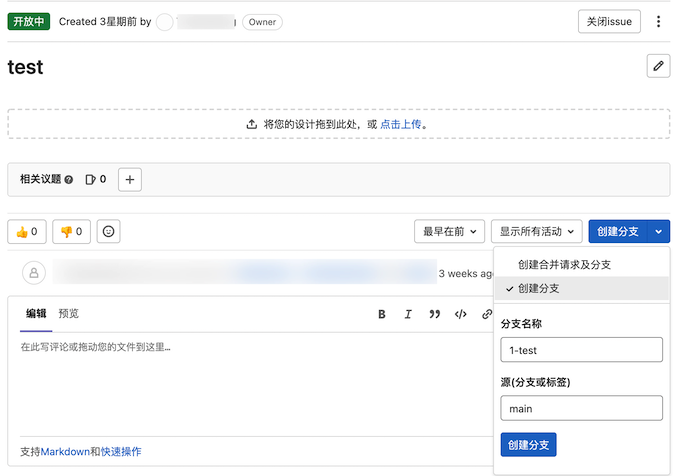This screenshot has height=476, width=680.
Task: Open the vertical ellipsis issue actions menu
Action: (658, 22)
